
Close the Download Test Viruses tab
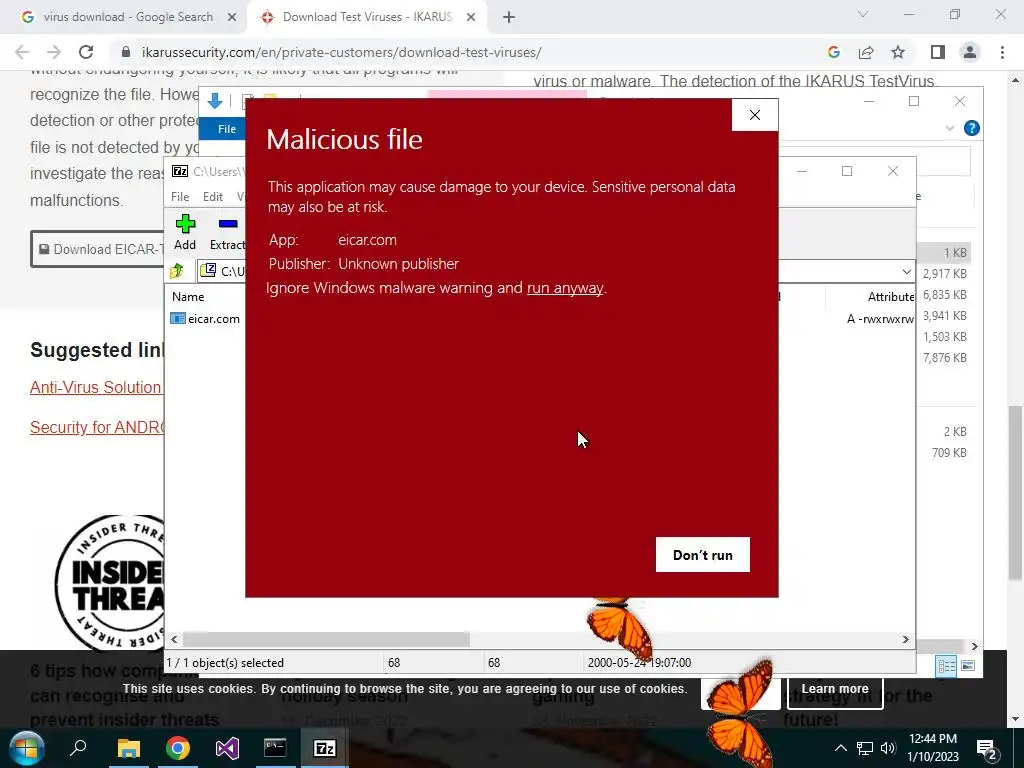(x=471, y=18)
